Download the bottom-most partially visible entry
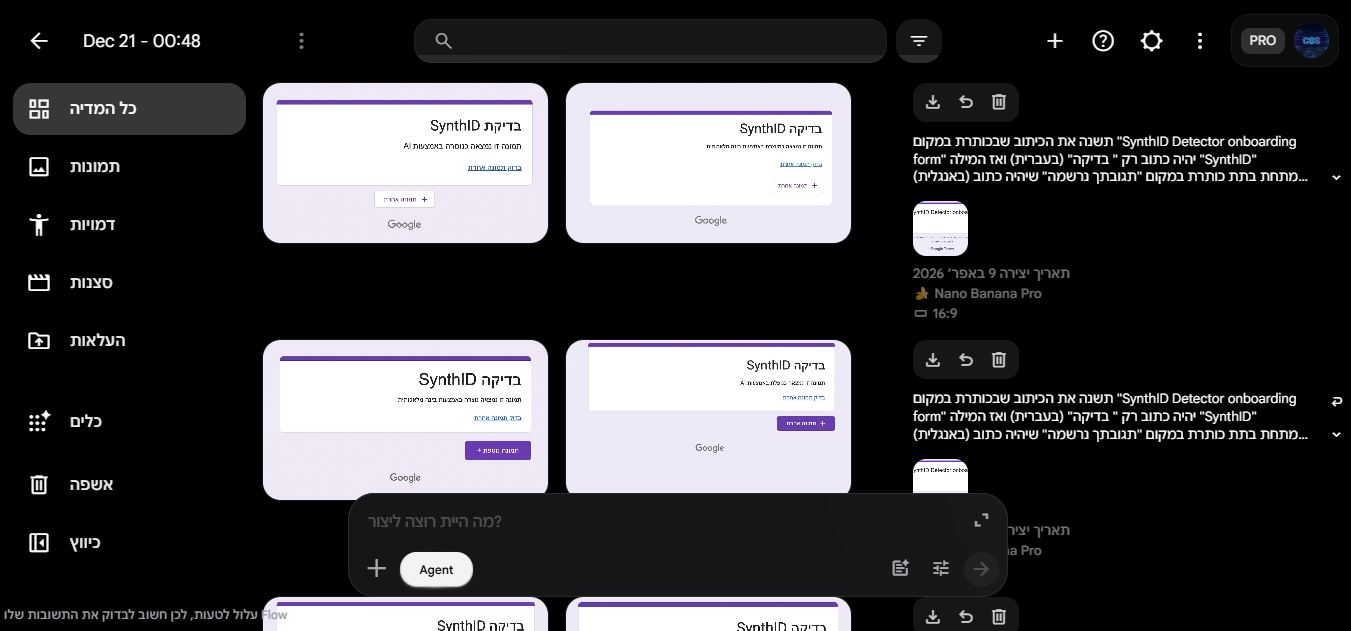 coord(933,617)
